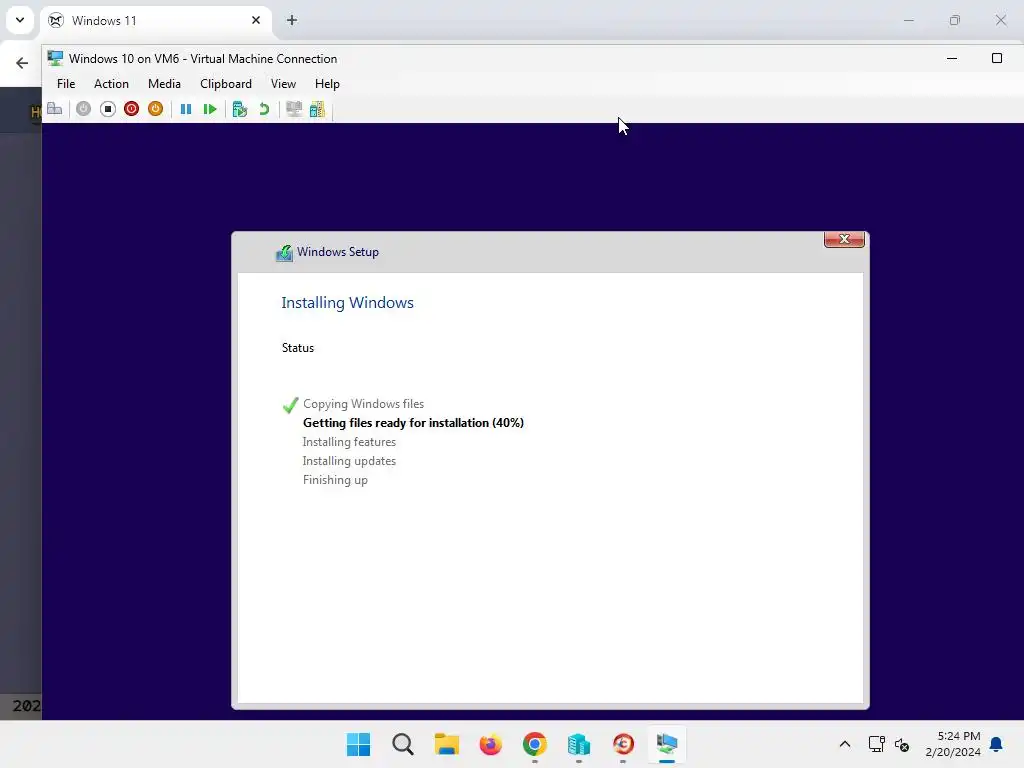Switch to the Windows 11 browser tab

point(156,21)
